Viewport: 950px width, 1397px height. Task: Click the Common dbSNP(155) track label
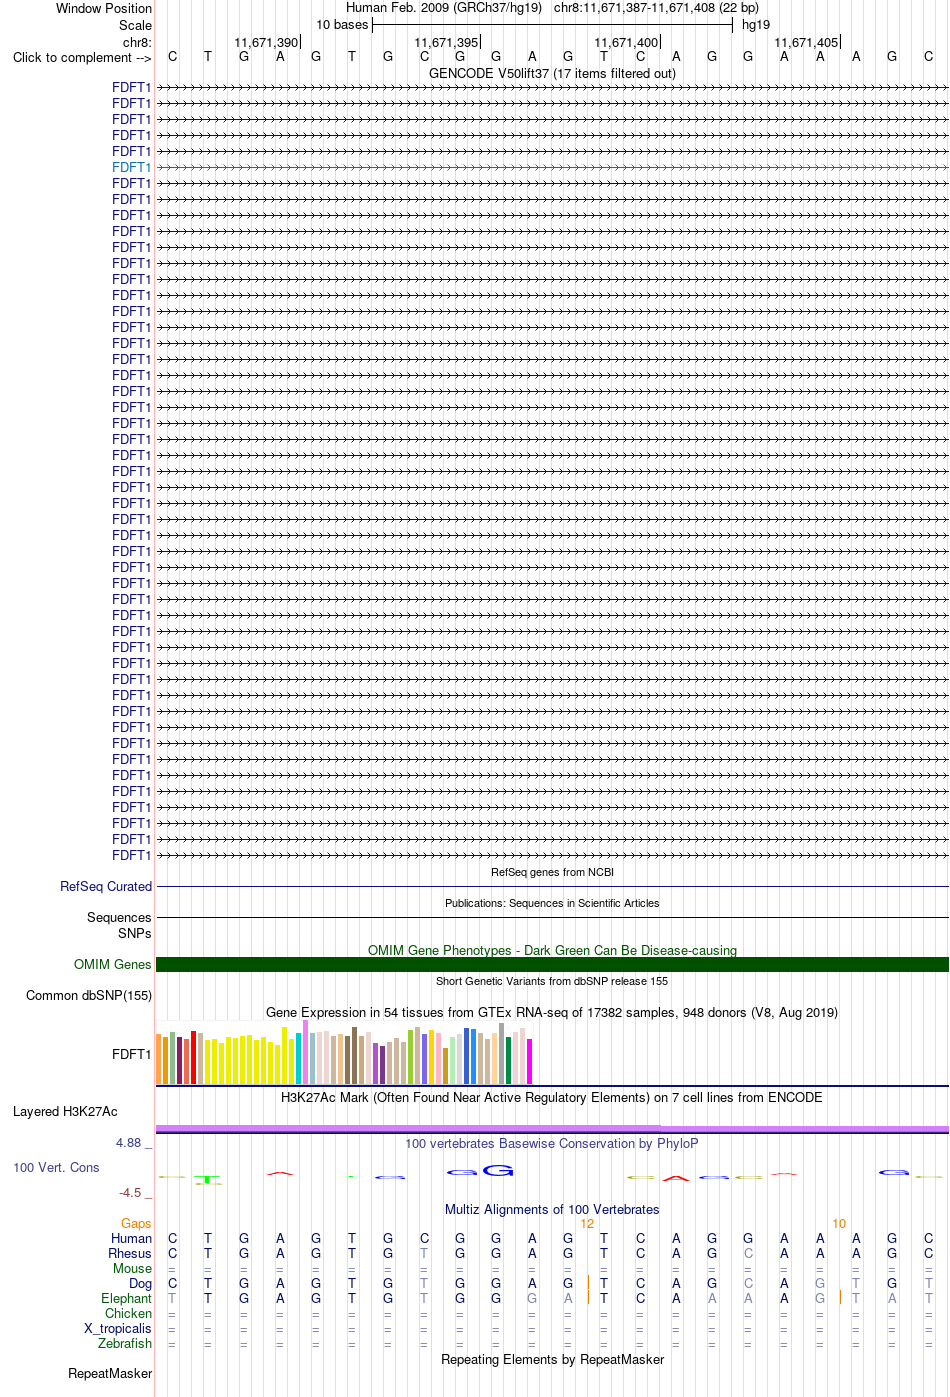pyautogui.click(x=89, y=995)
